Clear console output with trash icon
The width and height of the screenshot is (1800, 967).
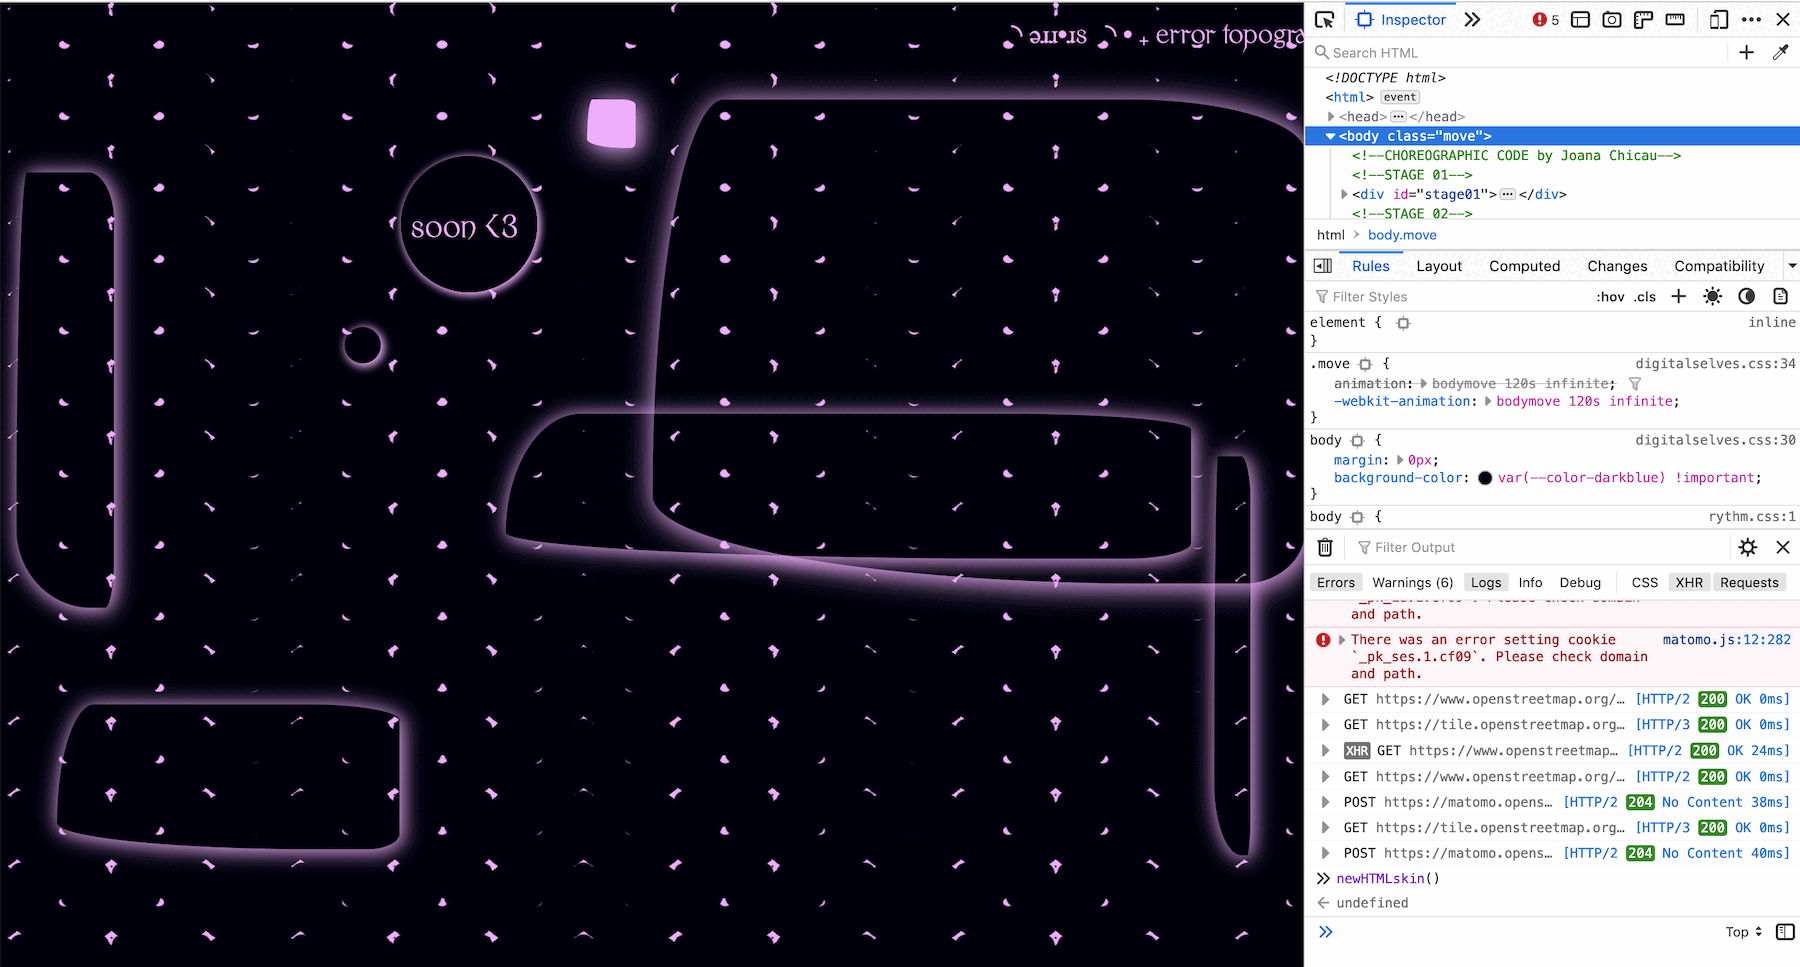pyautogui.click(x=1325, y=547)
